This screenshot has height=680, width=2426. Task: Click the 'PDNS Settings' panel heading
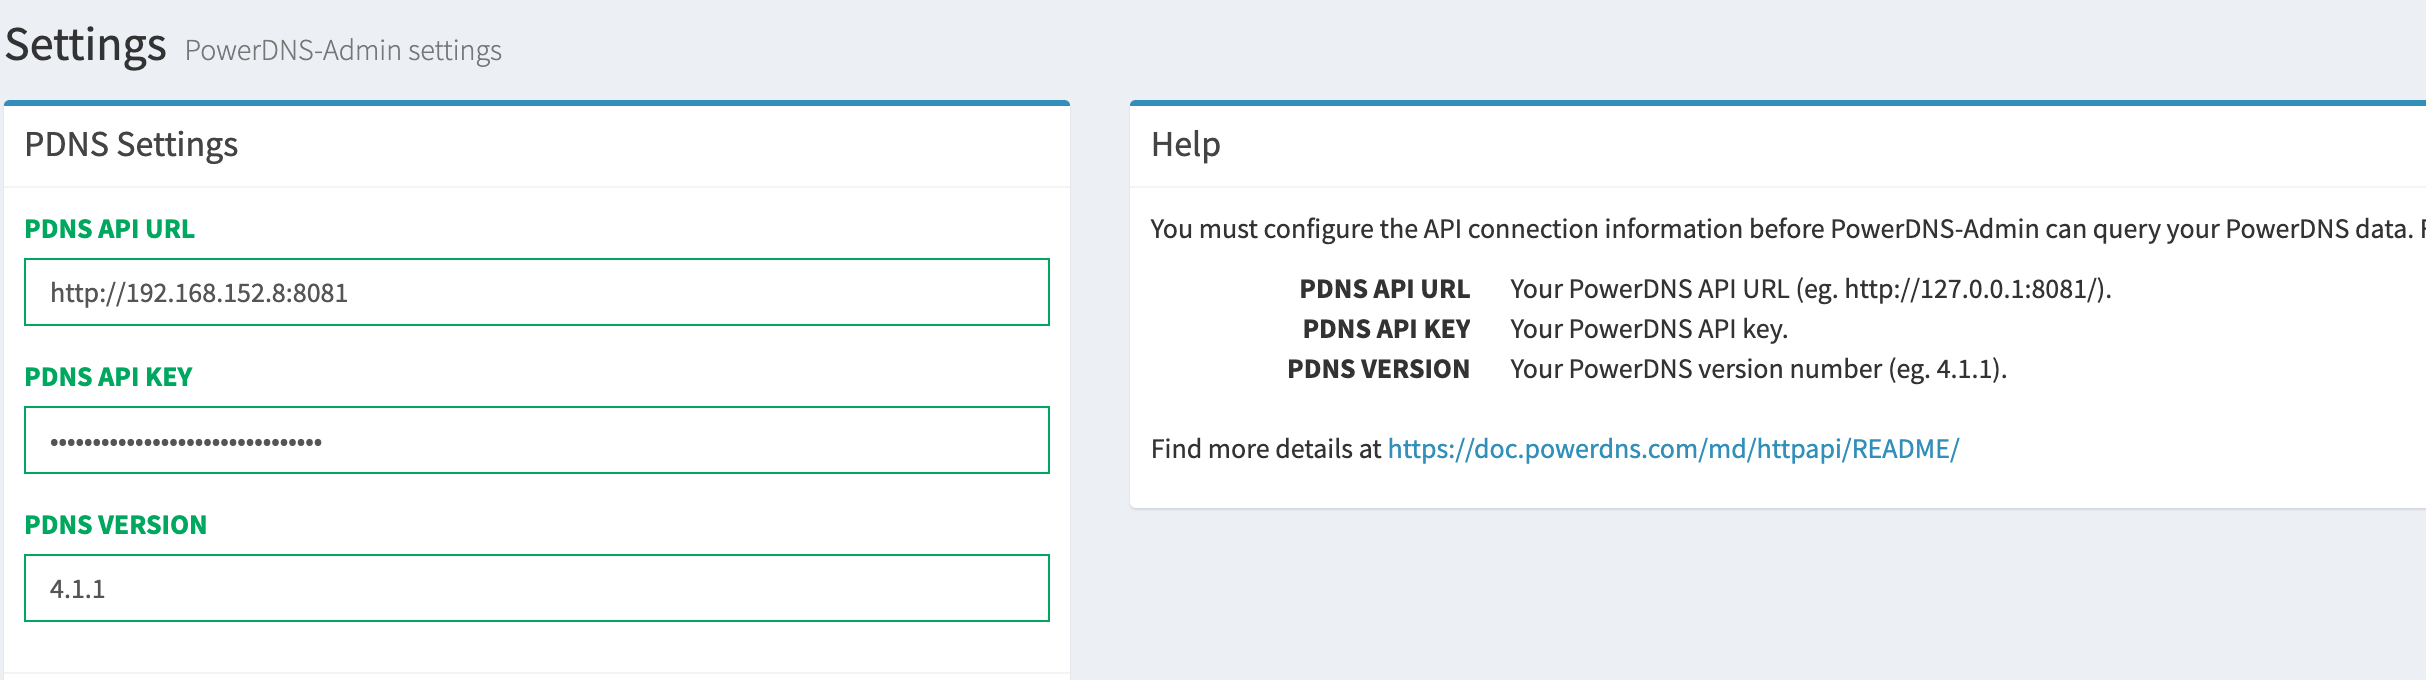(131, 145)
